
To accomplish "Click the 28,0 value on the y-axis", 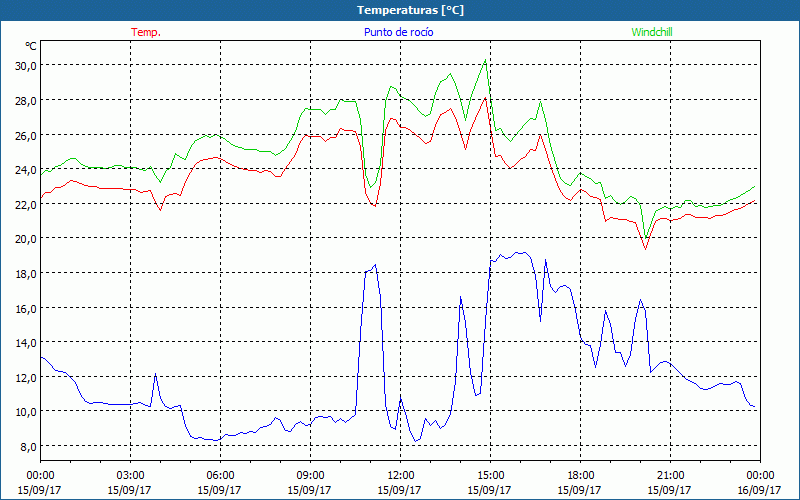I will [x=26, y=101].
